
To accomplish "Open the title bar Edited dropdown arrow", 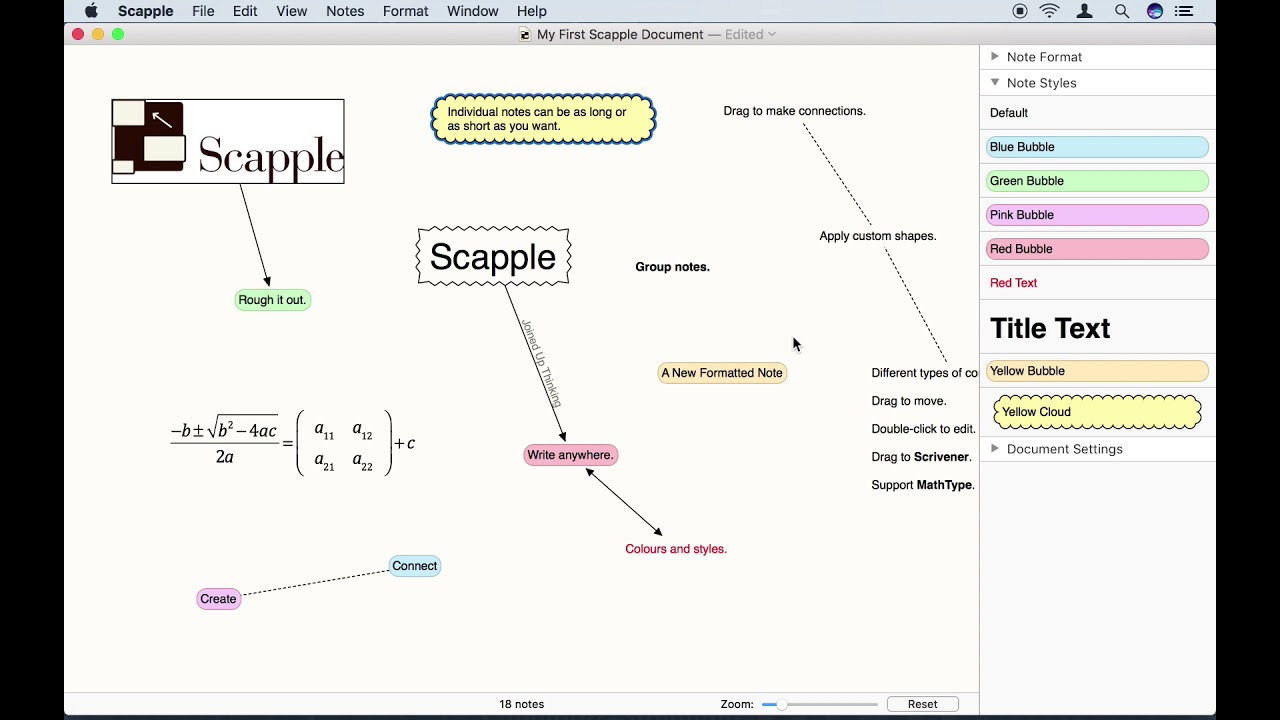I will pyautogui.click(x=771, y=35).
